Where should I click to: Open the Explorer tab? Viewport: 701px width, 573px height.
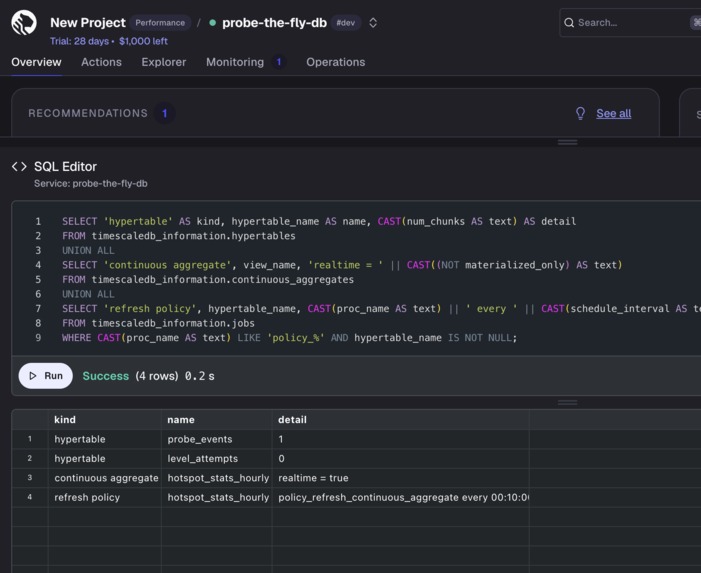(164, 62)
